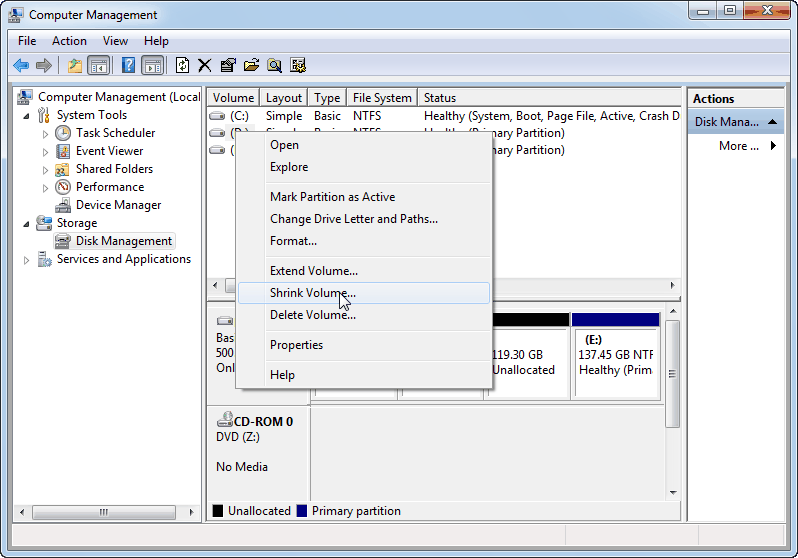Click the Properties toolbar icon

pos(228,65)
